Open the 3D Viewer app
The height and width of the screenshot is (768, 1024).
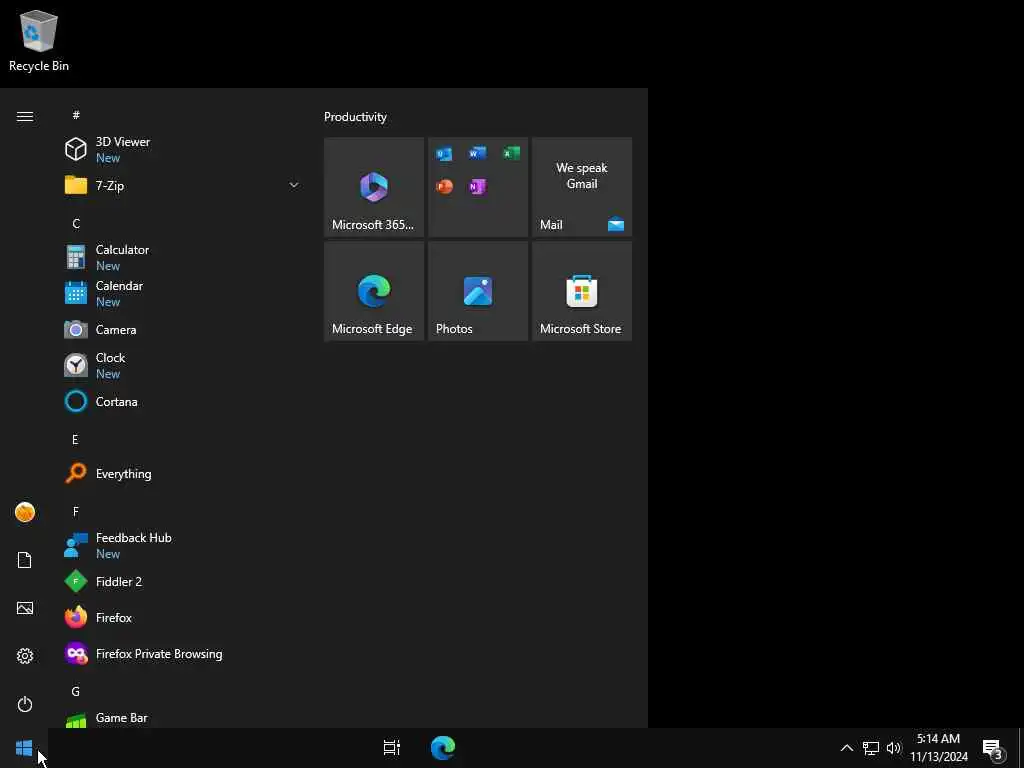coord(183,149)
